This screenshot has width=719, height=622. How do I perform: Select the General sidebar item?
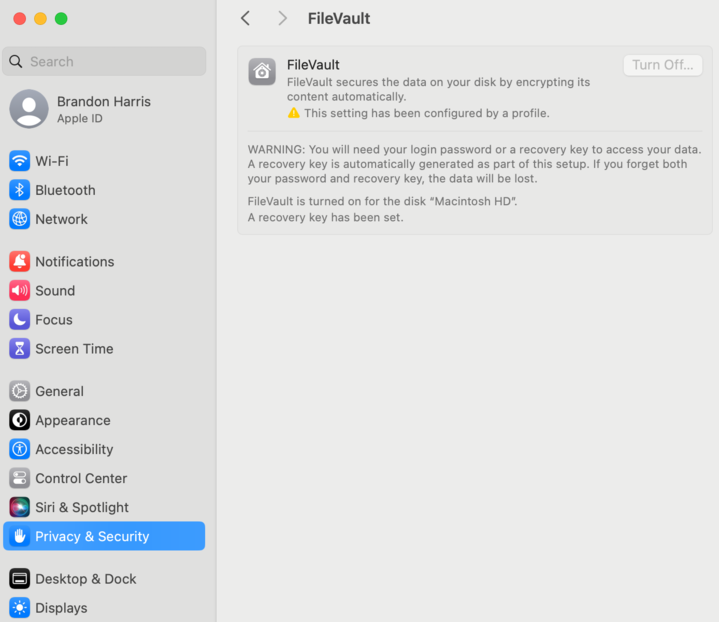(x=104, y=391)
